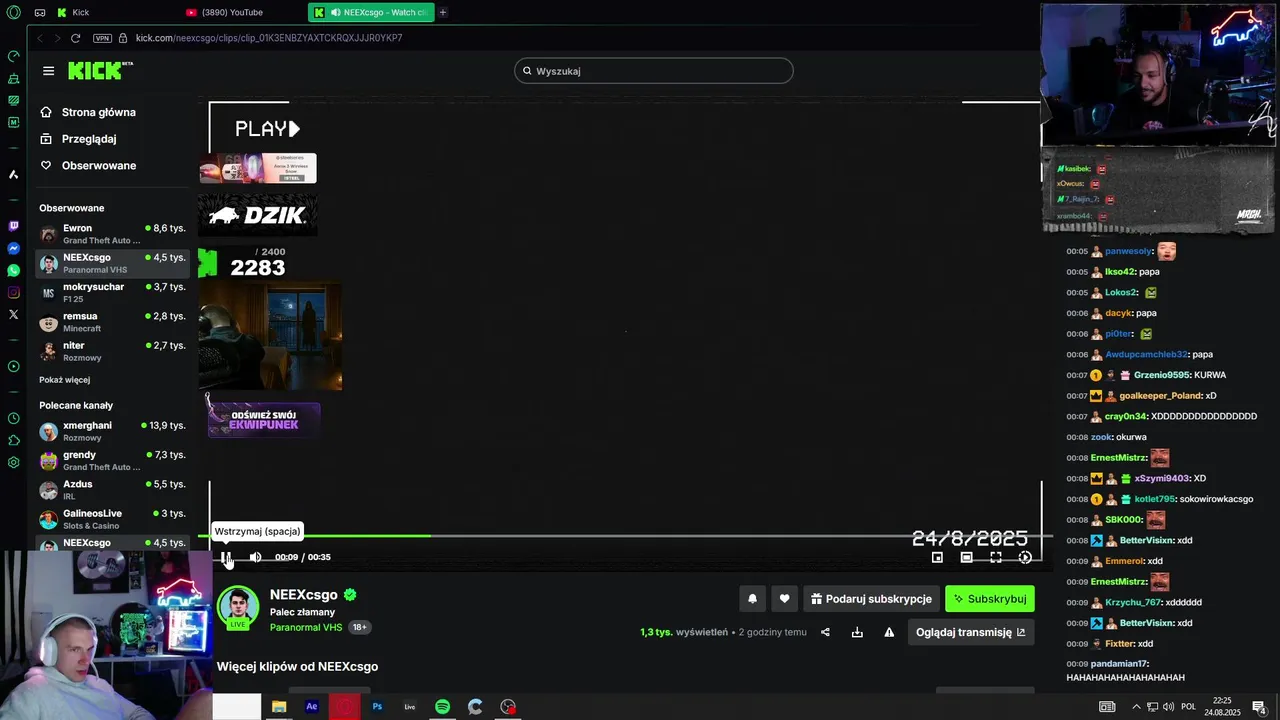Click the green Subskrybuj button

990,599
